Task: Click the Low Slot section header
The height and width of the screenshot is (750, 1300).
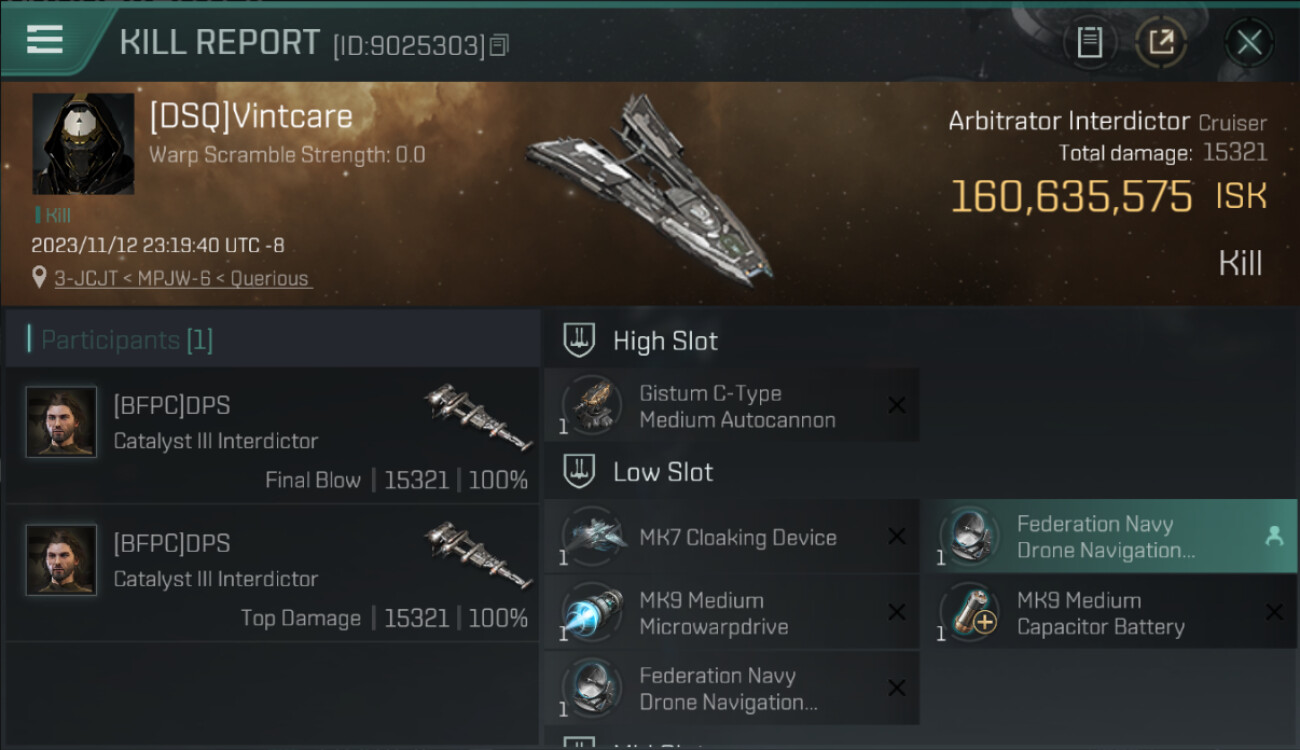Action: point(662,472)
